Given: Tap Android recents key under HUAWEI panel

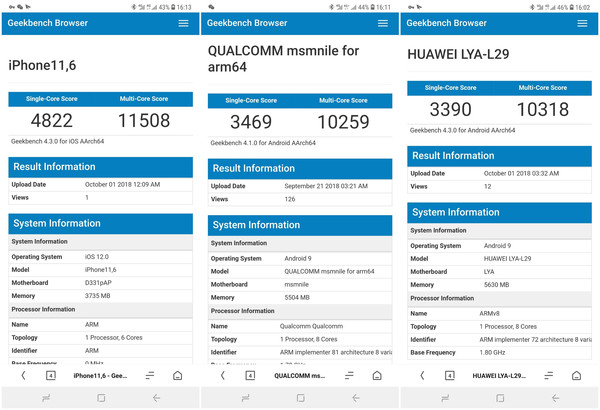Looking at the screenshot, I should tap(445, 398).
